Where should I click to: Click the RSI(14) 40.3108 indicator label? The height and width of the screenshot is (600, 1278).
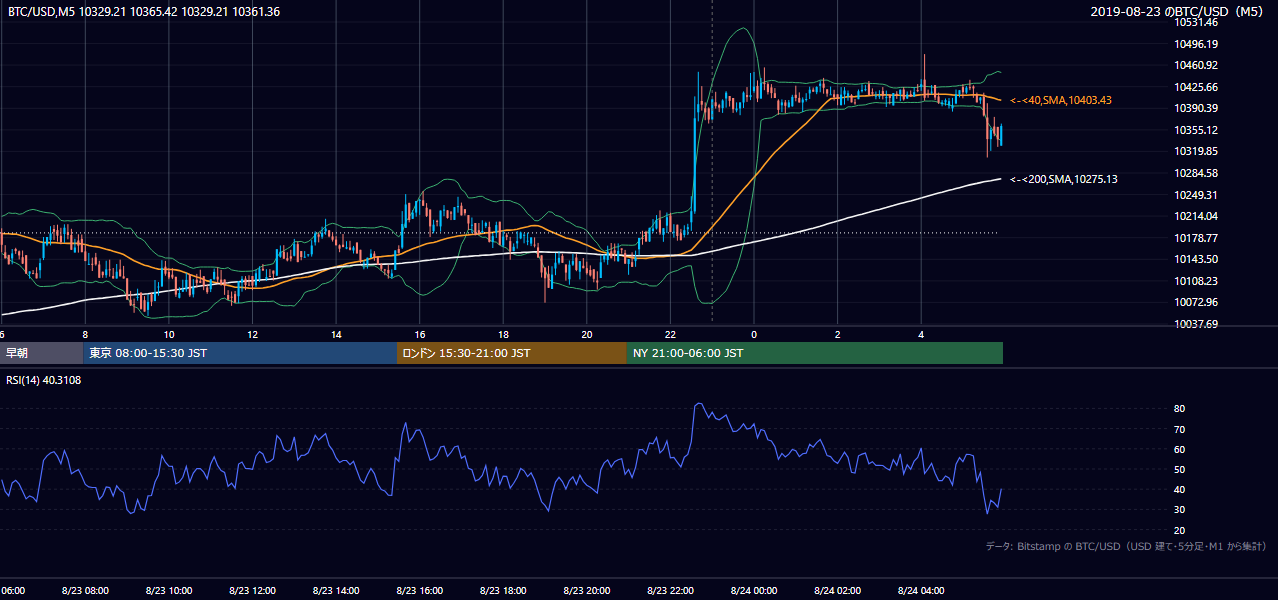(x=44, y=380)
